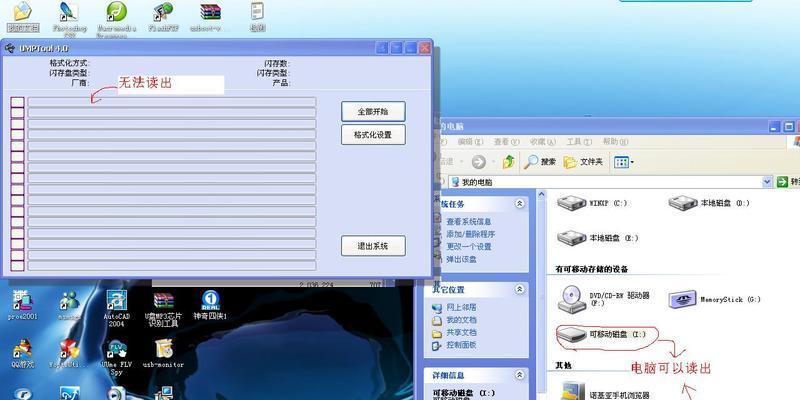Select the MemoryStick (G:) drive icon
This screenshot has height=400, width=800.
tap(682, 297)
